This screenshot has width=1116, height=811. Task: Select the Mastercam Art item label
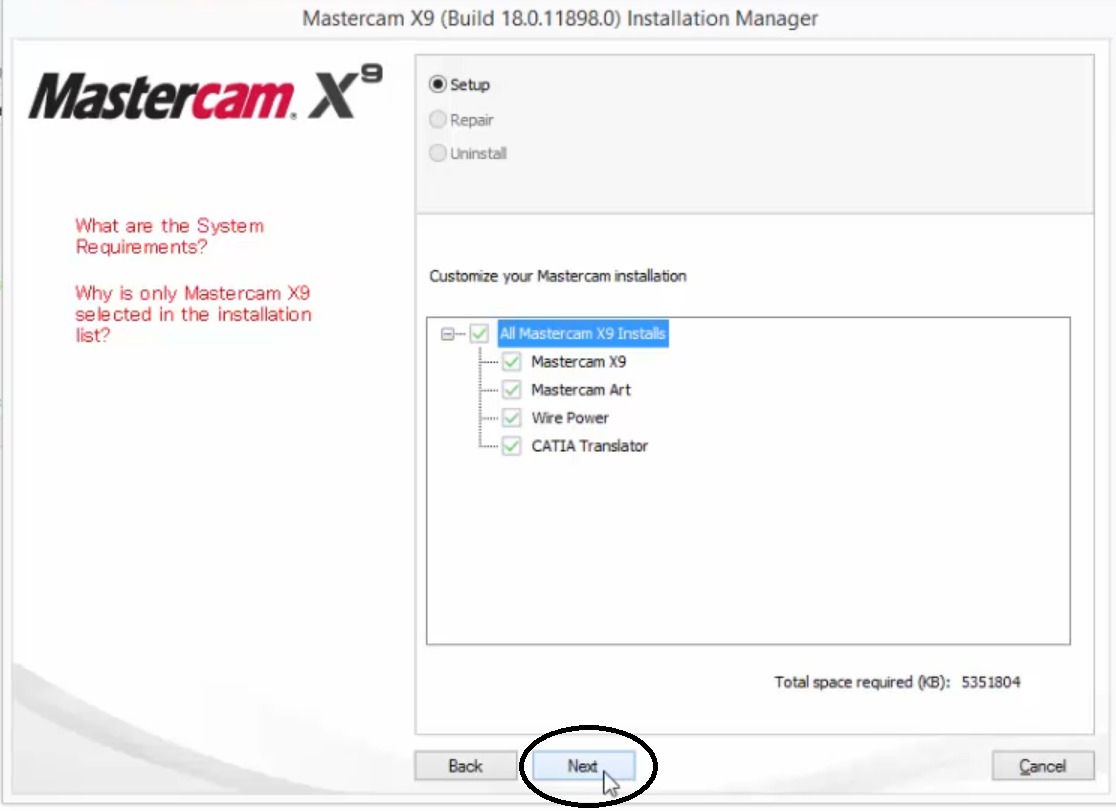pos(580,390)
